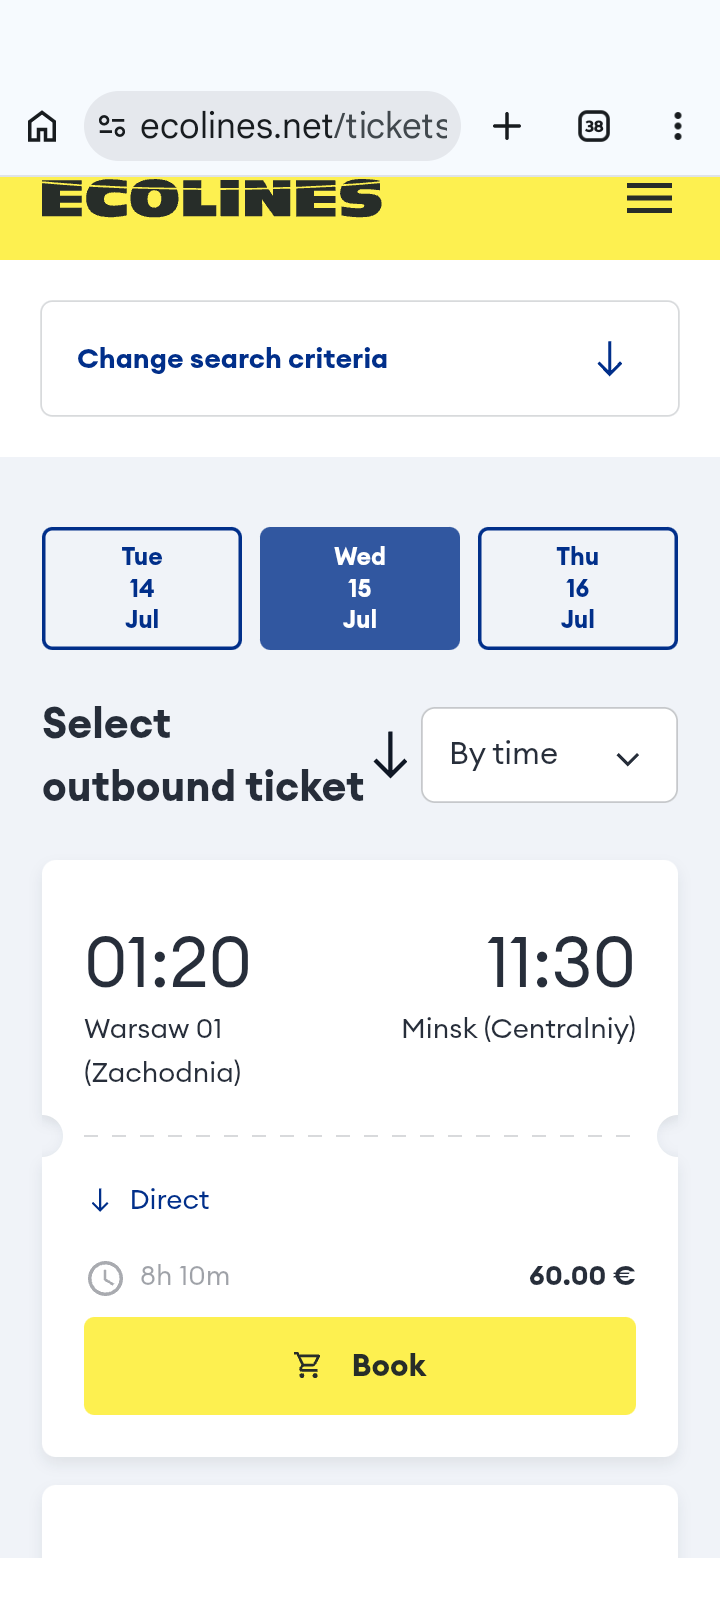The height and width of the screenshot is (1600, 720).
Task: Open the Ecolines hamburger menu
Action: pyautogui.click(x=649, y=199)
